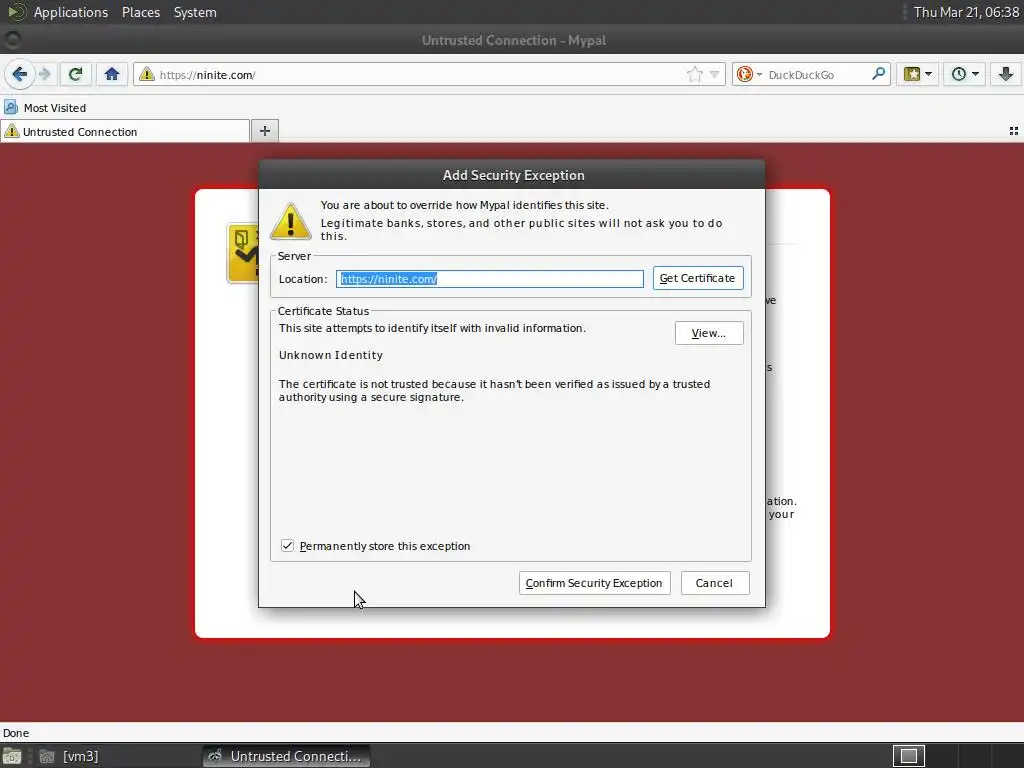Cancel the security exception dialog
The width and height of the screenshot is (1024, 768).
tap(714, 583)
